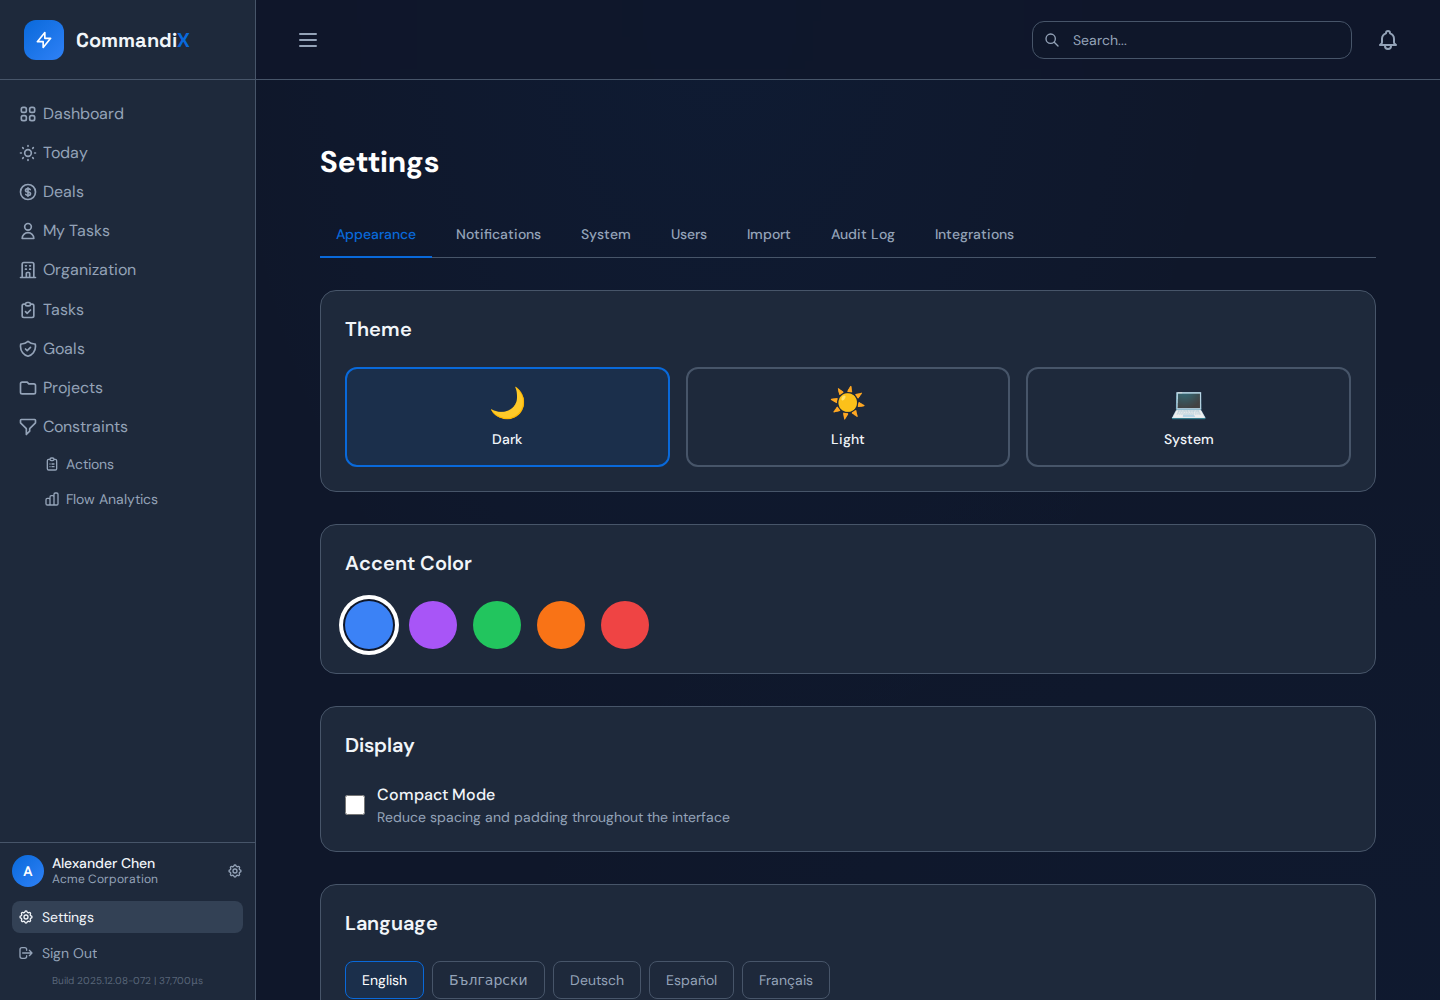The width and height of the screenshot is (1440, 1000).
Task: Click the Deals dollar icon
Action: tap(28, 192)
